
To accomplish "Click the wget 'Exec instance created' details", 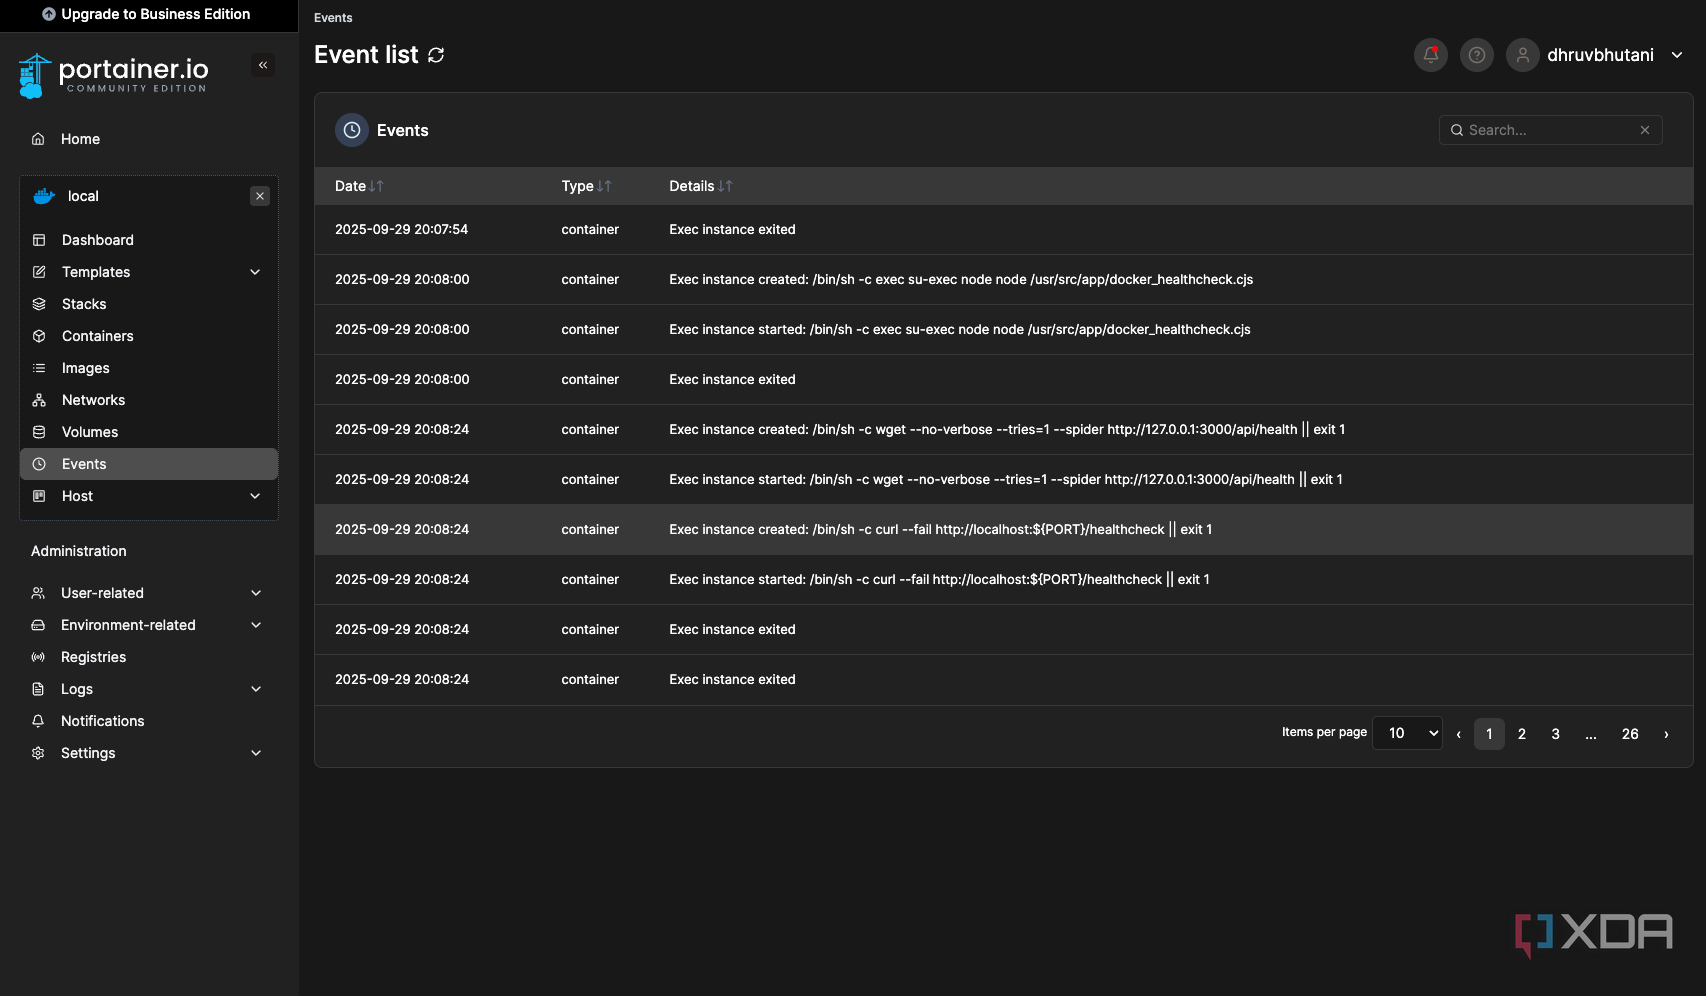I will click(1007, 429).
